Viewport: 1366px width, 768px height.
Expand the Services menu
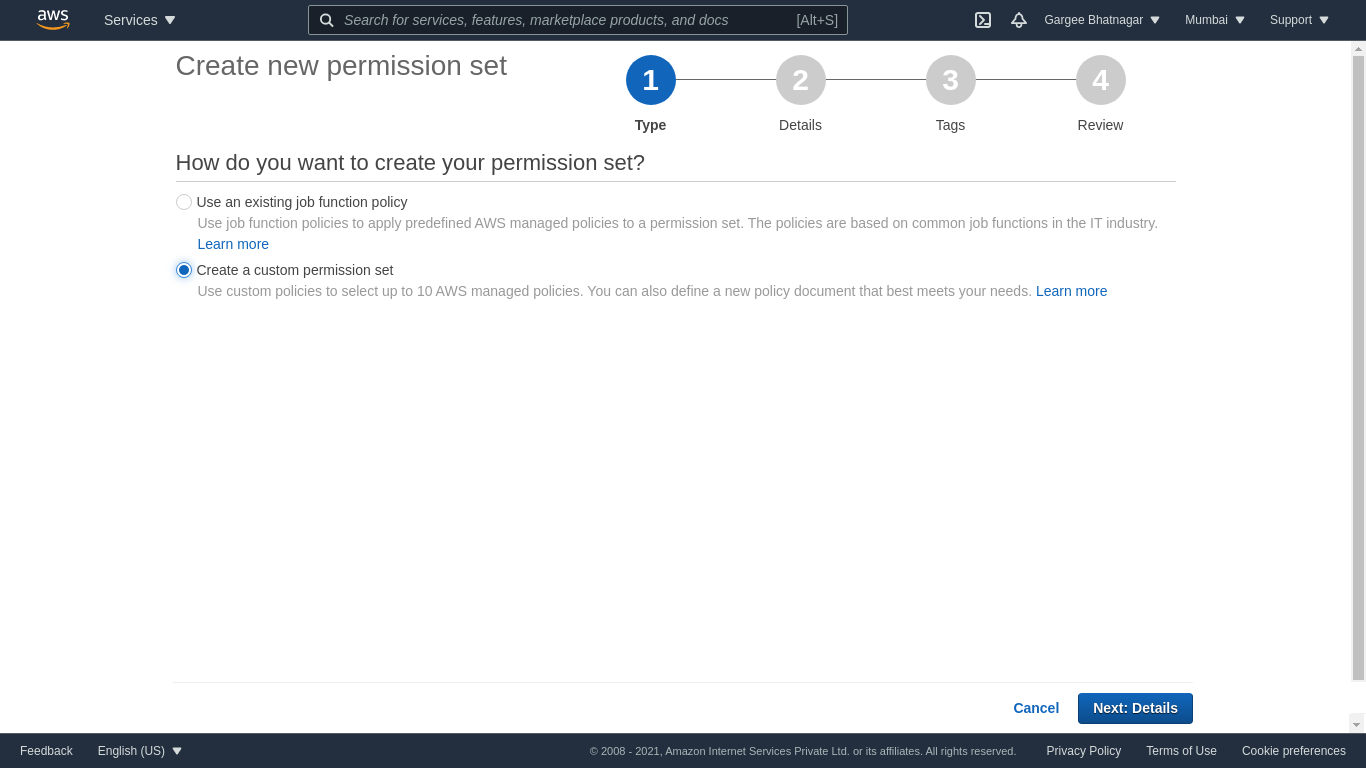(140, 20)
